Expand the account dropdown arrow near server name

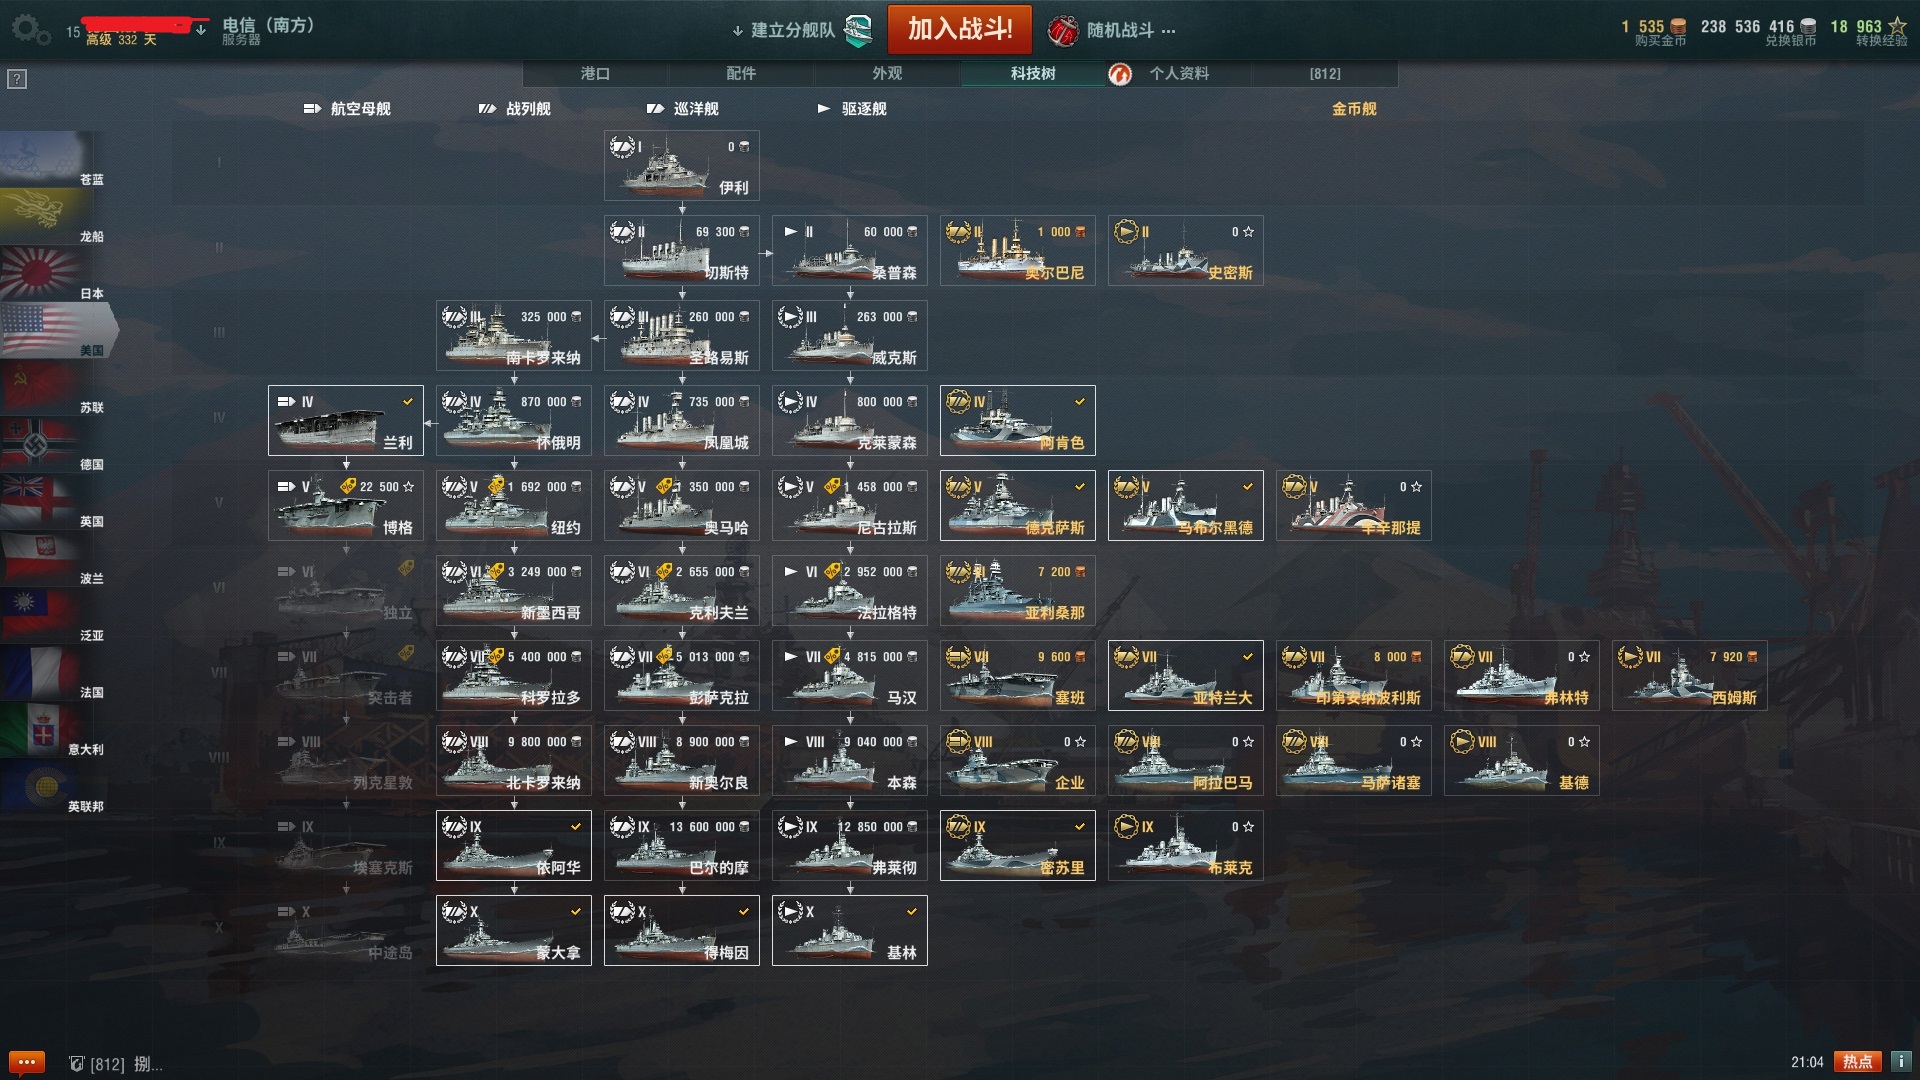[x=201, y=30]
